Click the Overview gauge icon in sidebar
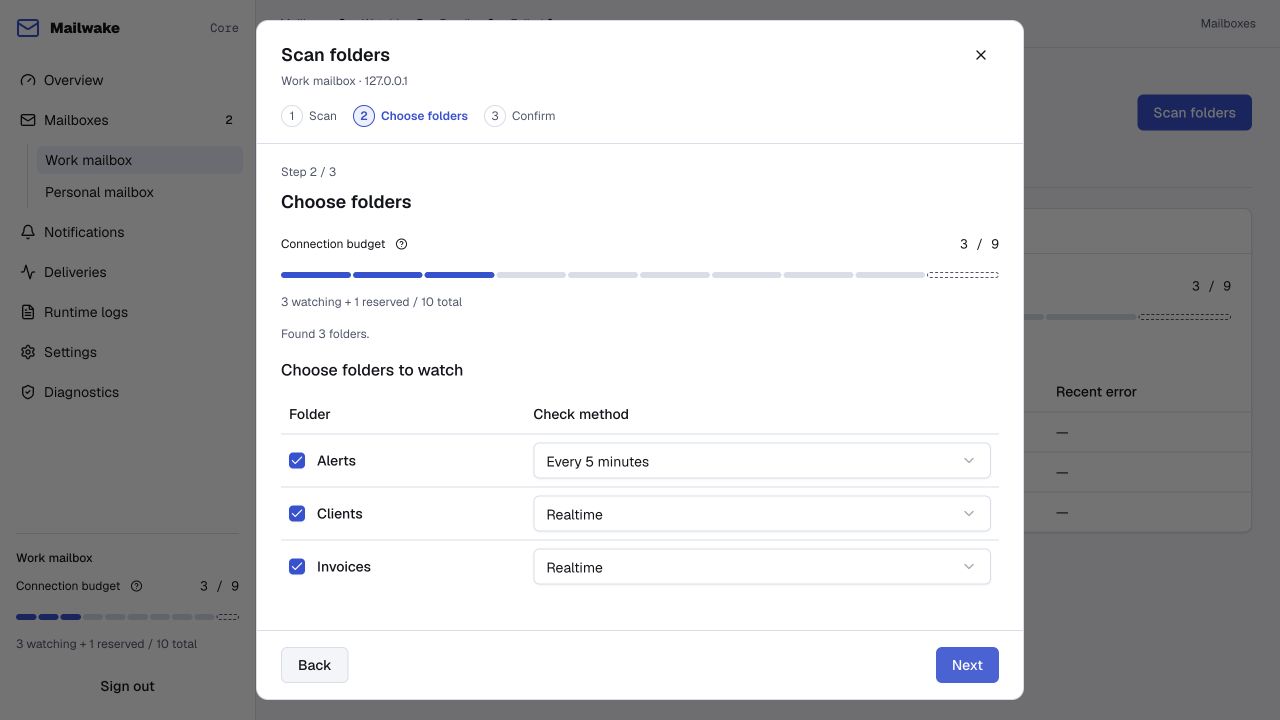This screenshot has width=1280, height=720. tap(28, 80)
